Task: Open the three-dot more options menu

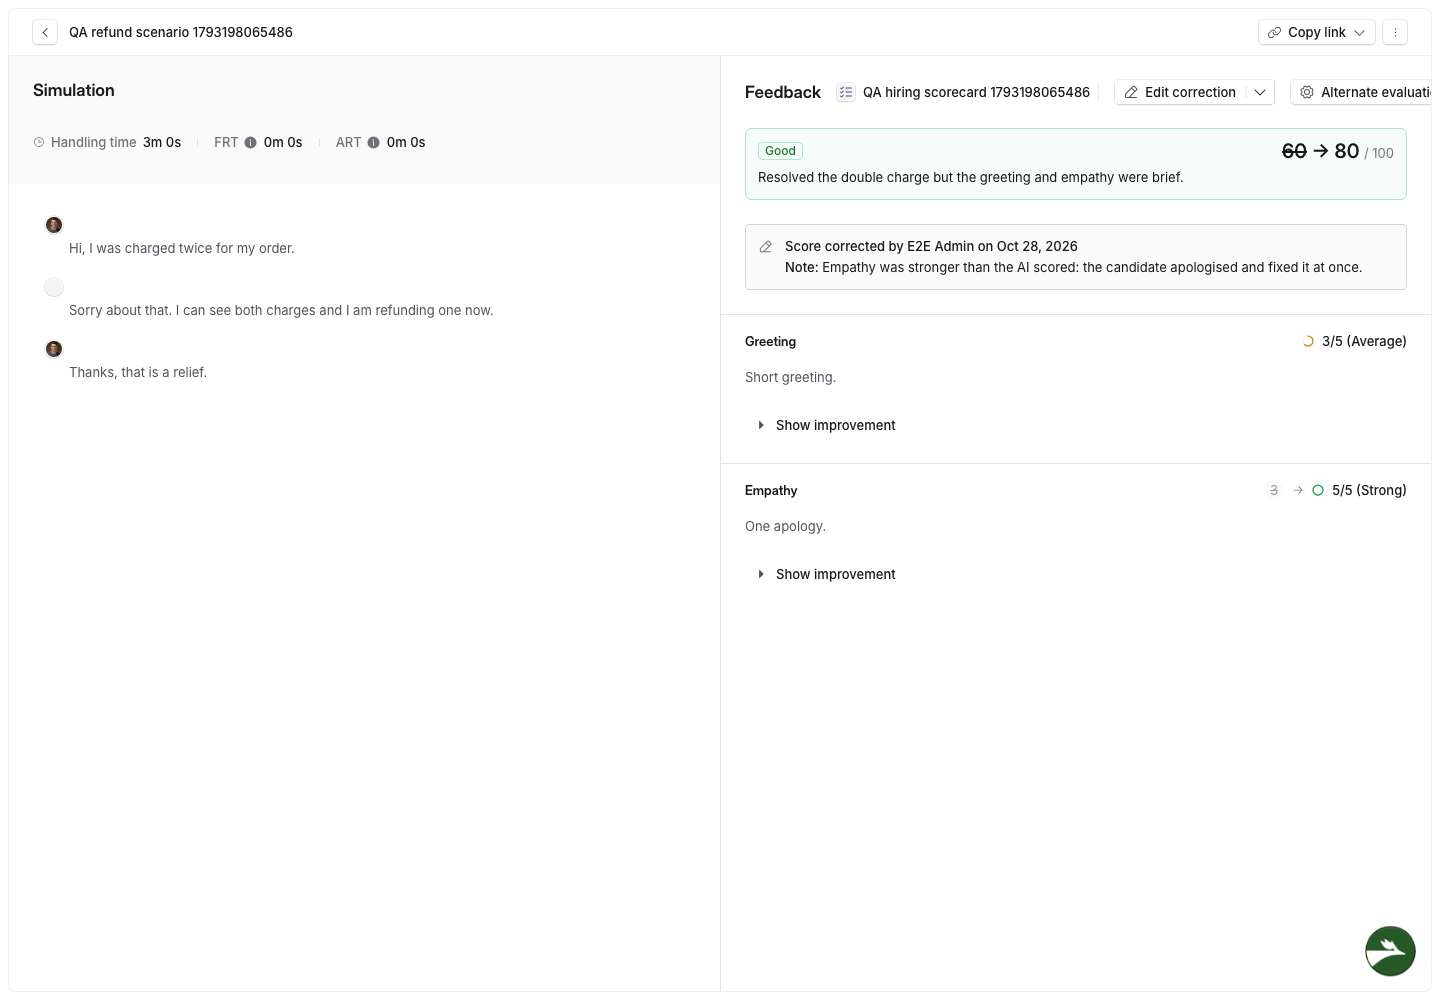Action: pos(1395,32)
